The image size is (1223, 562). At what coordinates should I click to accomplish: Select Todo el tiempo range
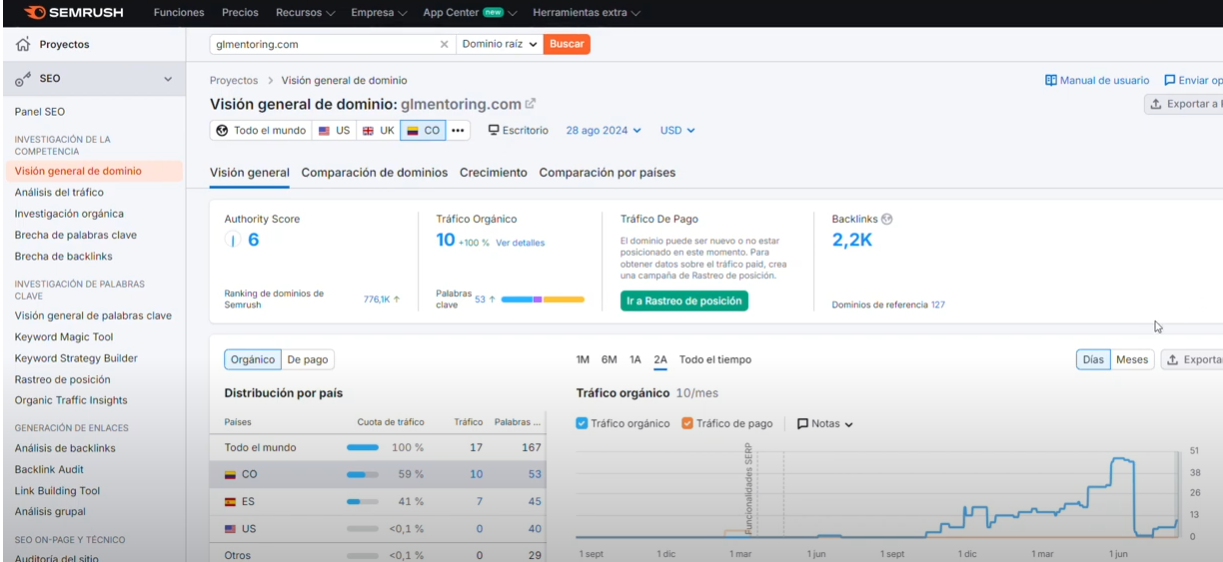[x=715, y=359]
